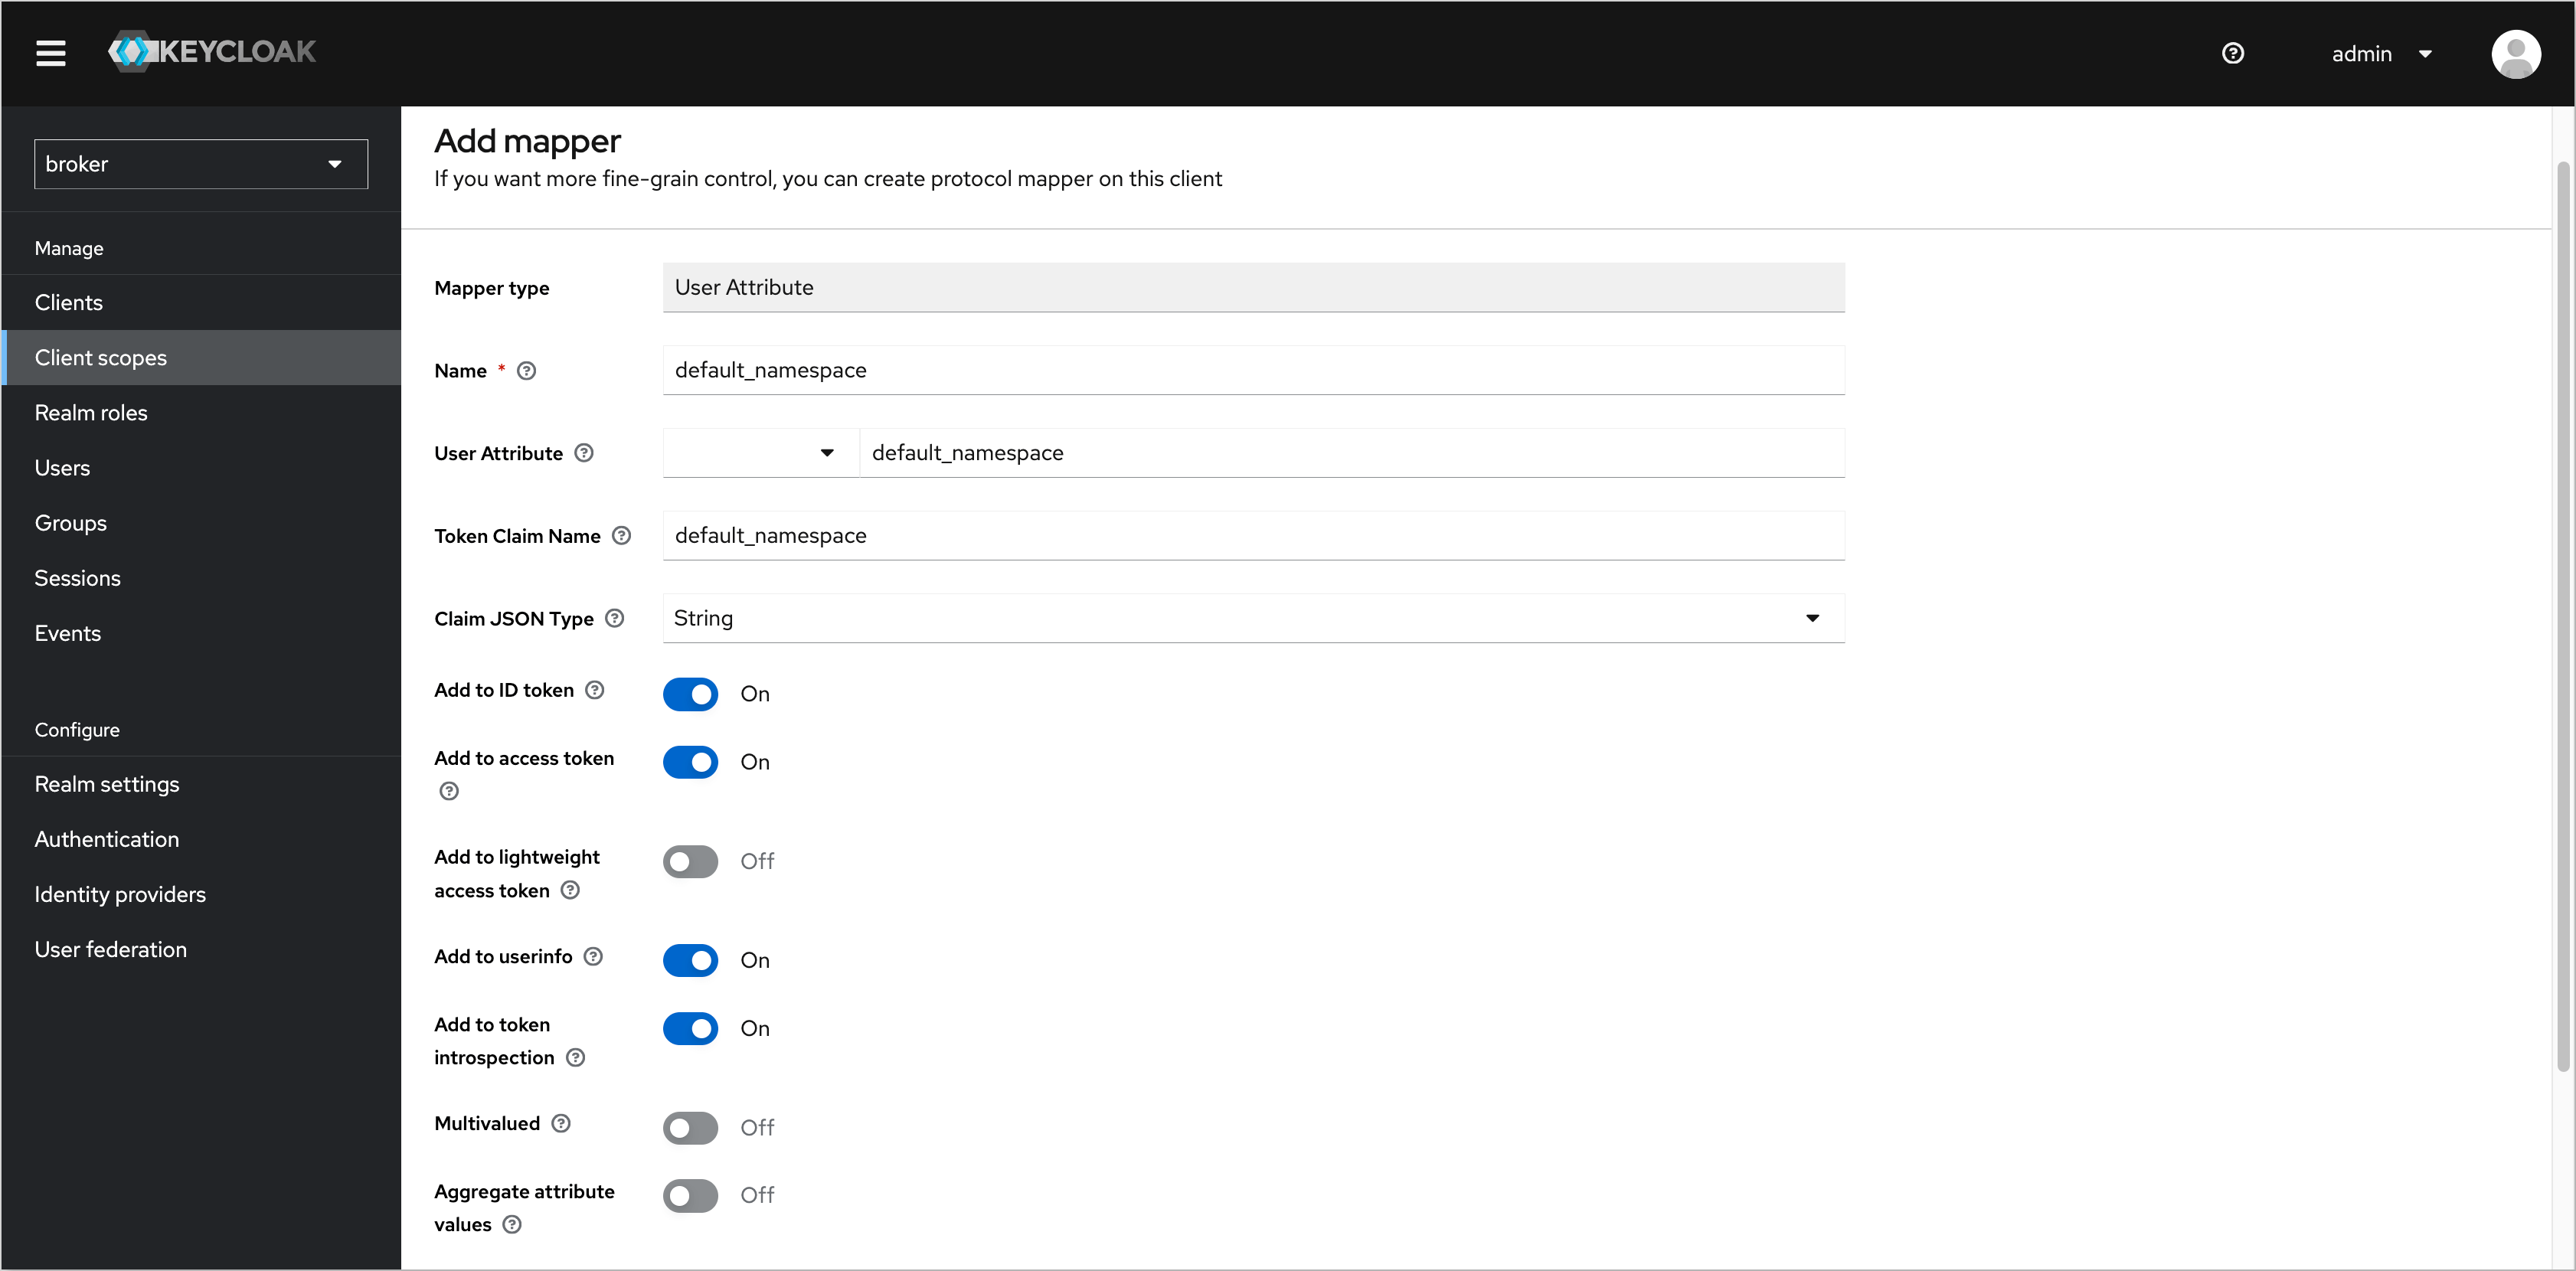Click the broker realm dropdown arrow
The height and width of the screenshot is (1271, 2576).
[x=337, y=164]
